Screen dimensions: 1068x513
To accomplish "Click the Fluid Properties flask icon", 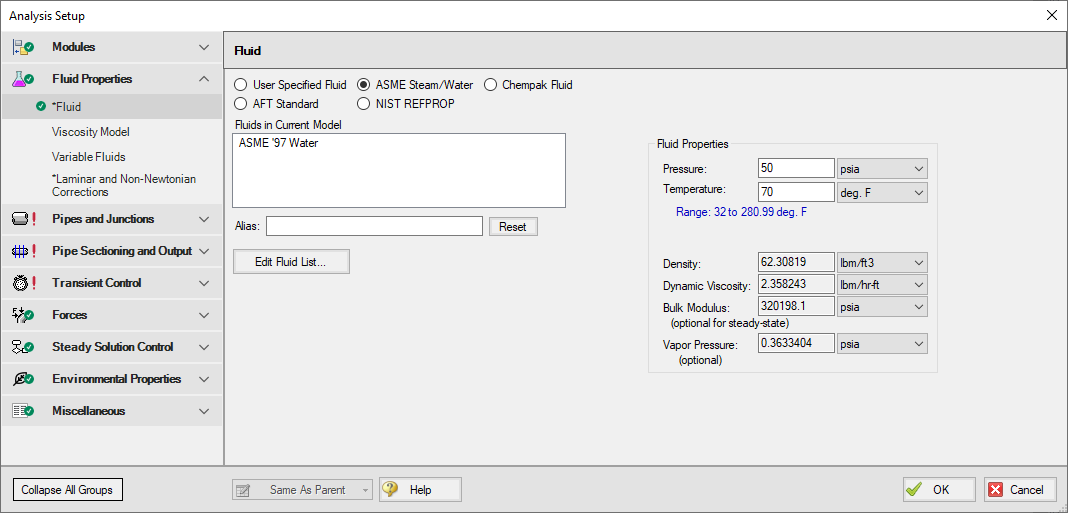I will (x=24, y=79).
